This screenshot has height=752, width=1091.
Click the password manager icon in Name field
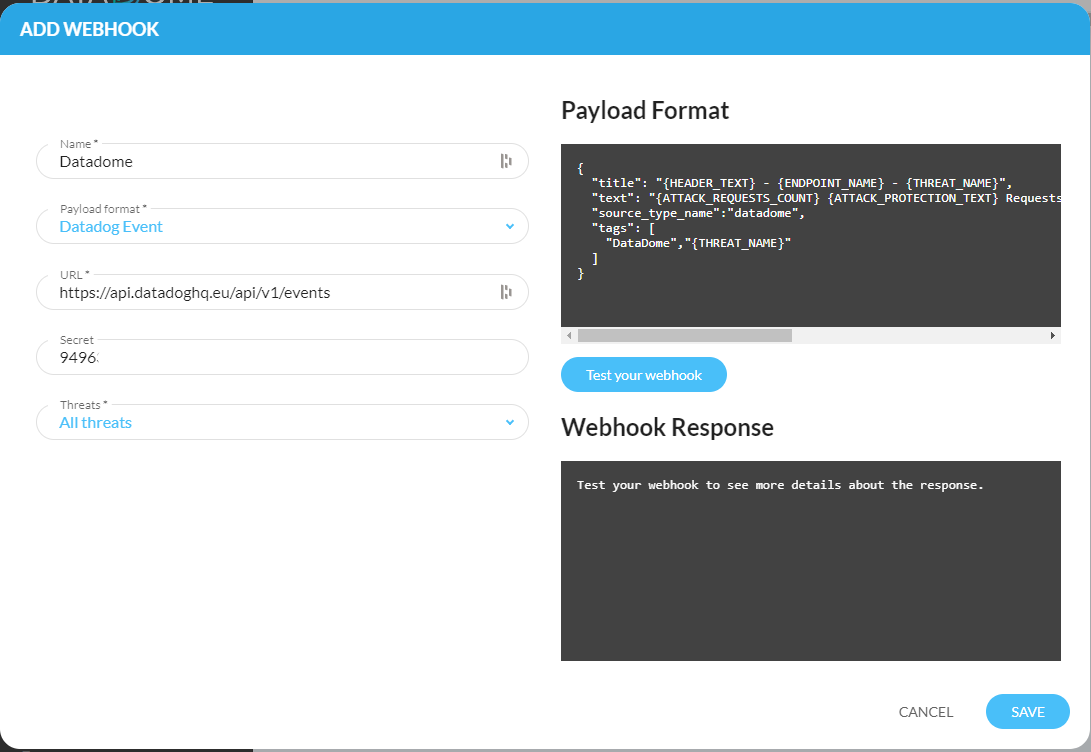click(506, 161)
